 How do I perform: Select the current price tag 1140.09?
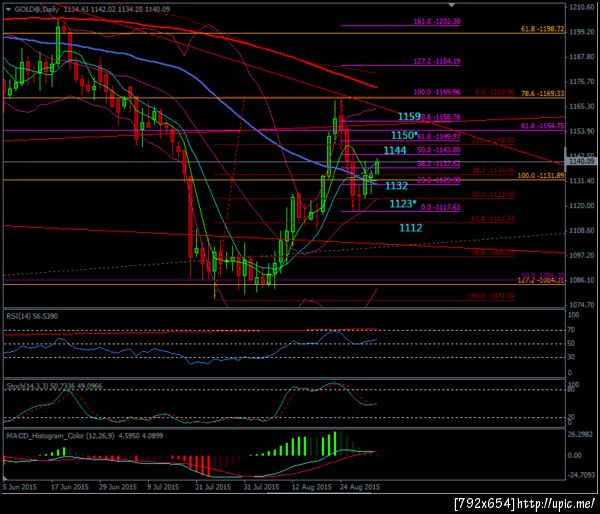point(582,161)
